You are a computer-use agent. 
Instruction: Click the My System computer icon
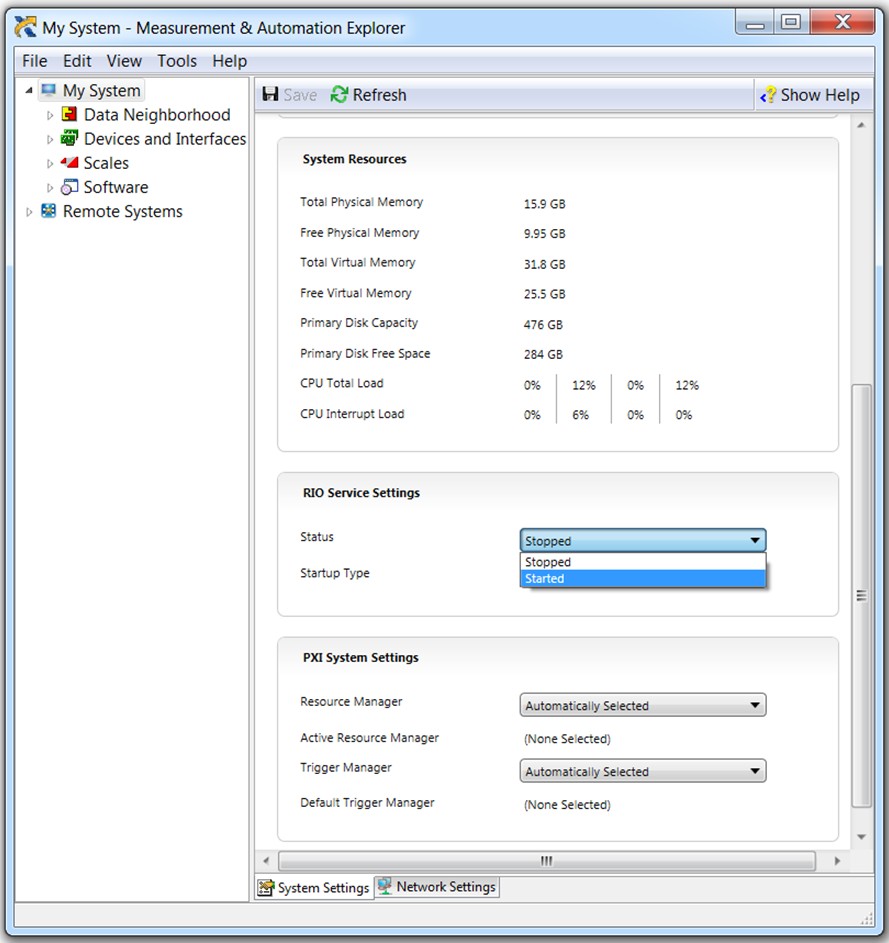(49, 91)
